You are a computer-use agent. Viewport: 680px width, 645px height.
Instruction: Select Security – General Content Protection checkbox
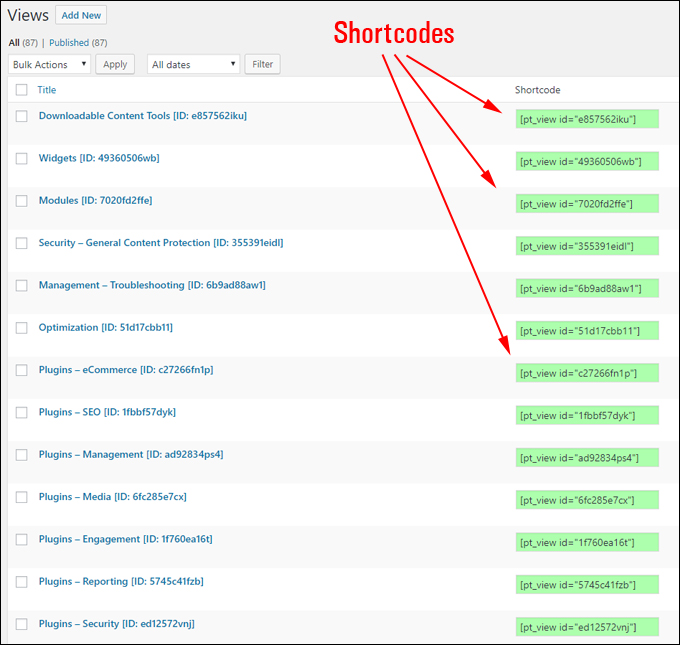click(21, 243)
